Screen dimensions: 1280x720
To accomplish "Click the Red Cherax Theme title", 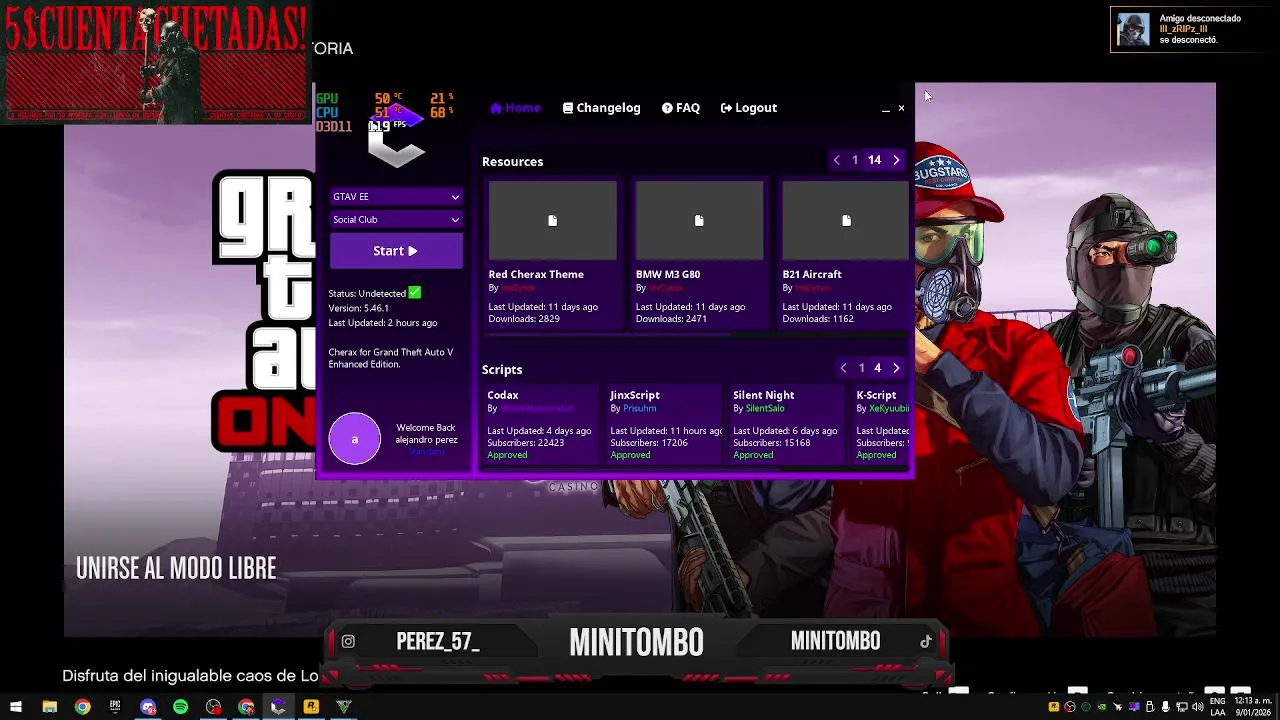I will point(536,274).
